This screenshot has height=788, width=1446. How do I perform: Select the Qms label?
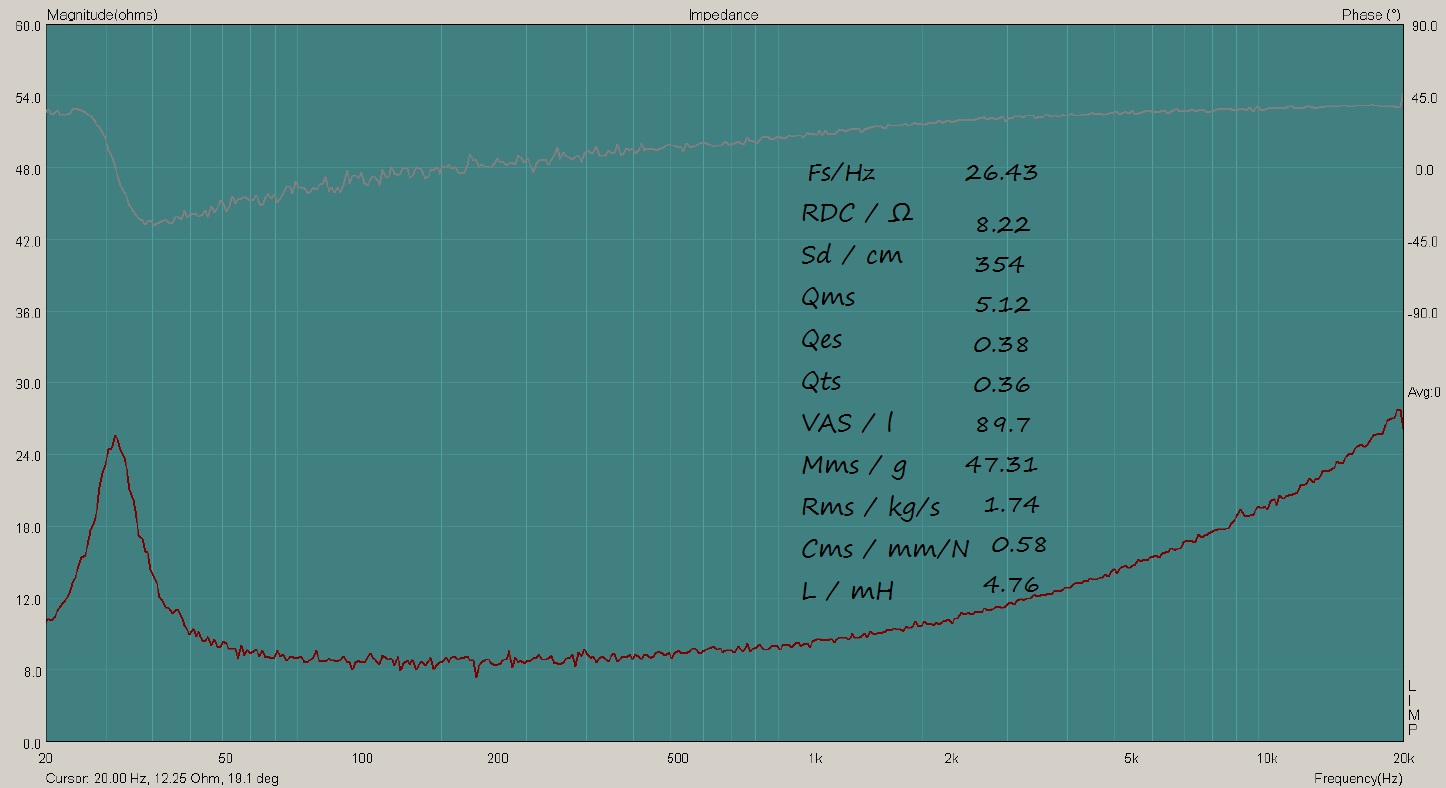click(828, 298)
